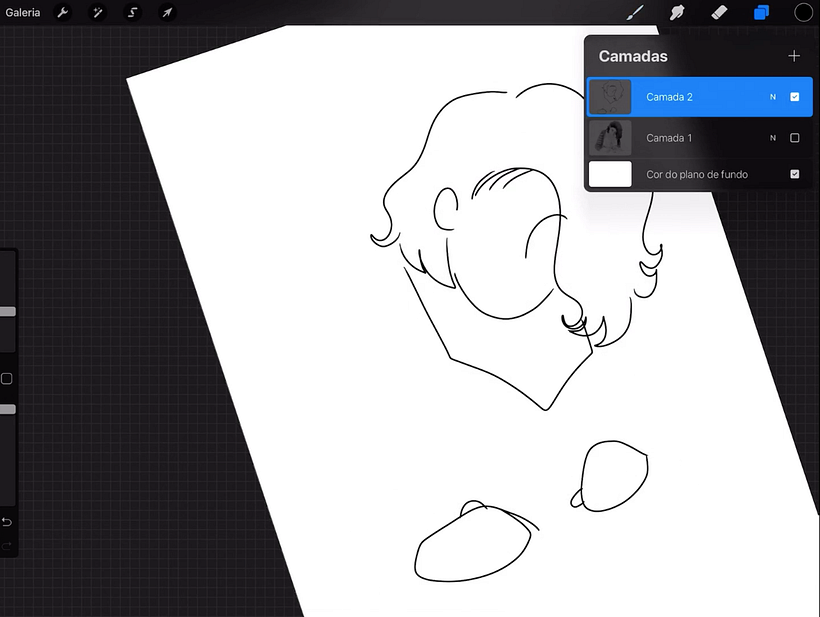Viewport: 820px width, 617px height.
Task: Activate the Transform arrow tool
Action: pos(167,12)
